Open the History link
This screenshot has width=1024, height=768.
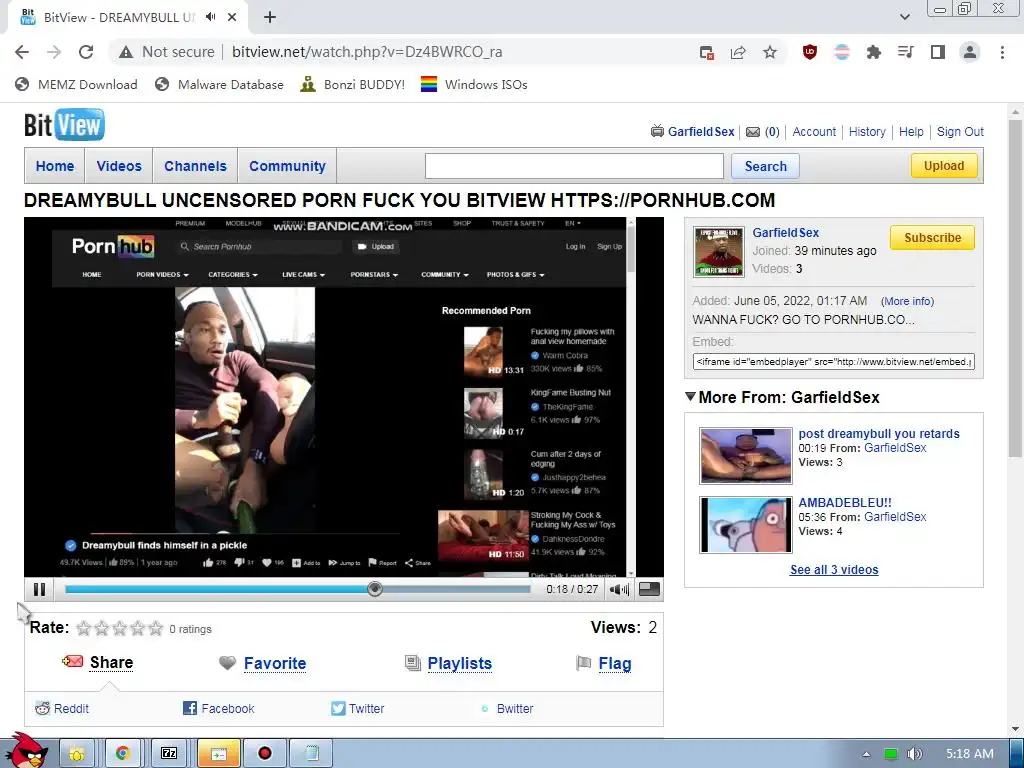(867, 132)
